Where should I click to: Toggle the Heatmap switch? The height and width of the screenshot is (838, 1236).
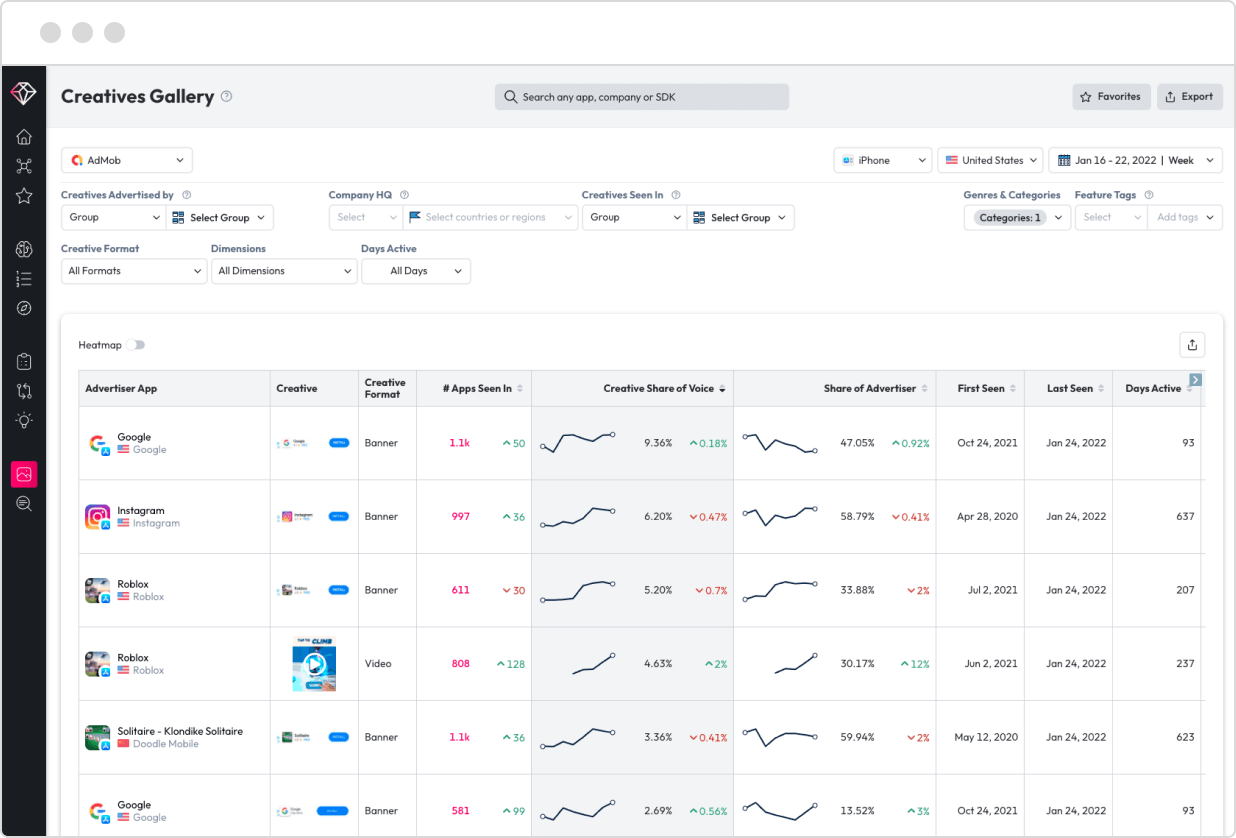click(135, 345)
